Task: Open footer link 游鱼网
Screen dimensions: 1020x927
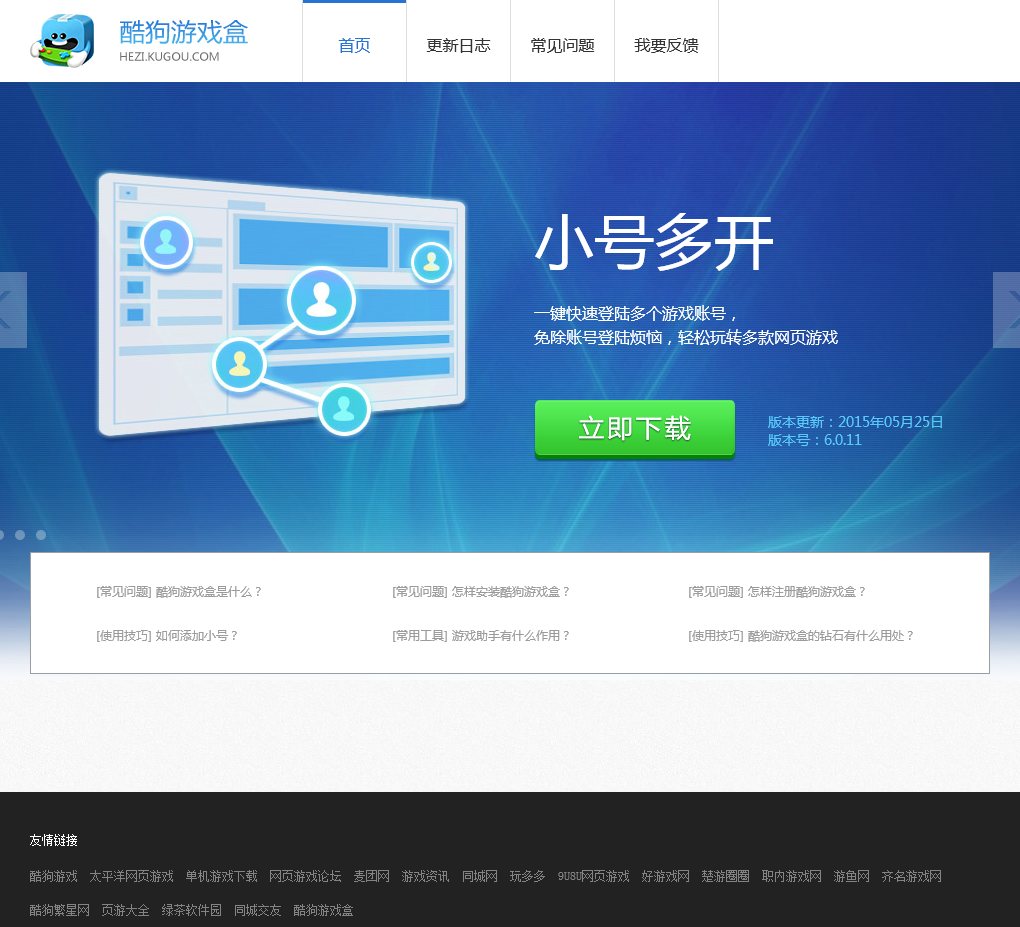Action: pos(852,876)
